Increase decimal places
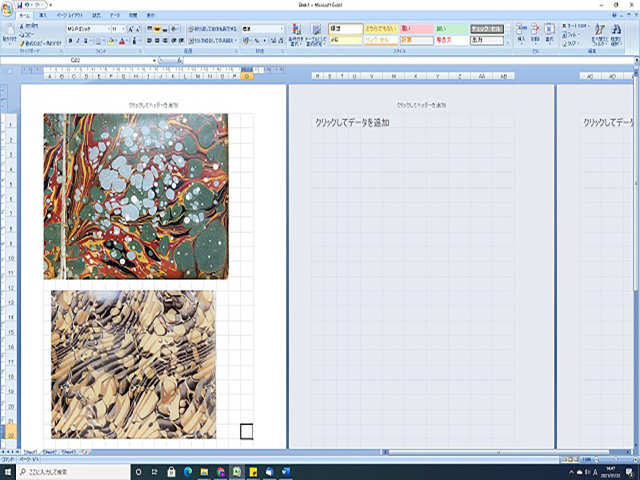The height and width of the screenshot is (480, 640). pyautogui.click(x=273, y=40)
